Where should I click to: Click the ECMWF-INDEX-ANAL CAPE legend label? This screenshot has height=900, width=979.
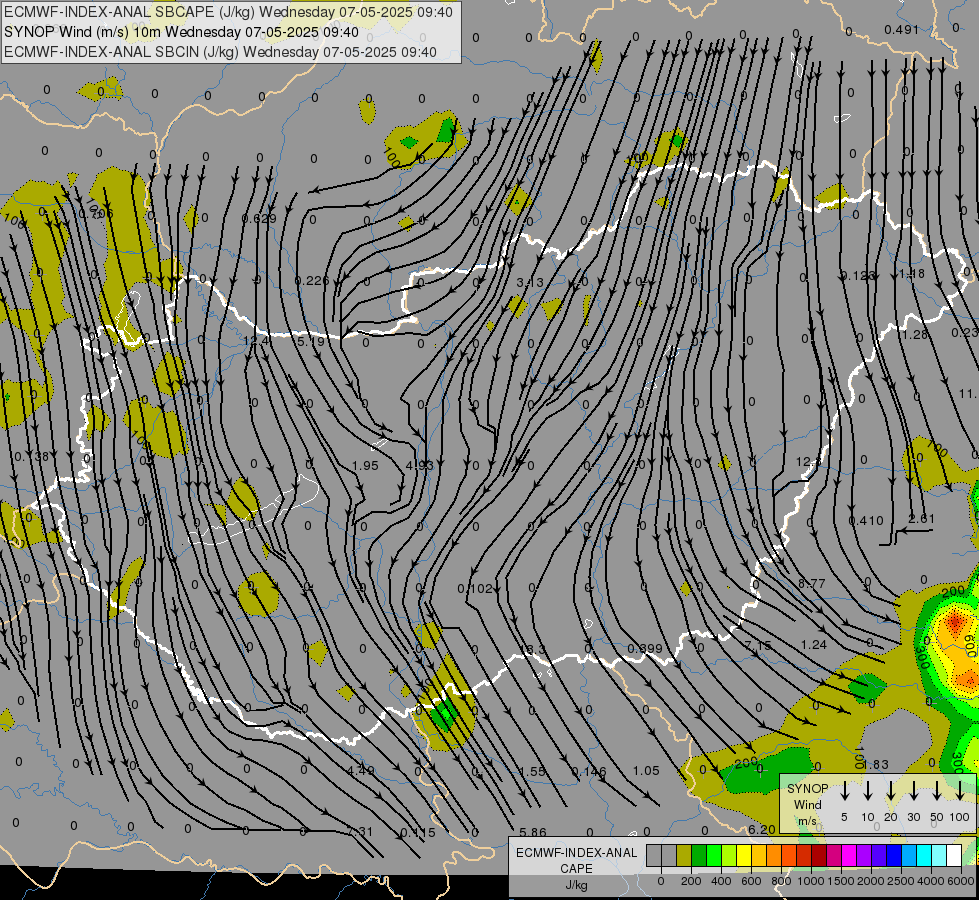tap(576, 860)
